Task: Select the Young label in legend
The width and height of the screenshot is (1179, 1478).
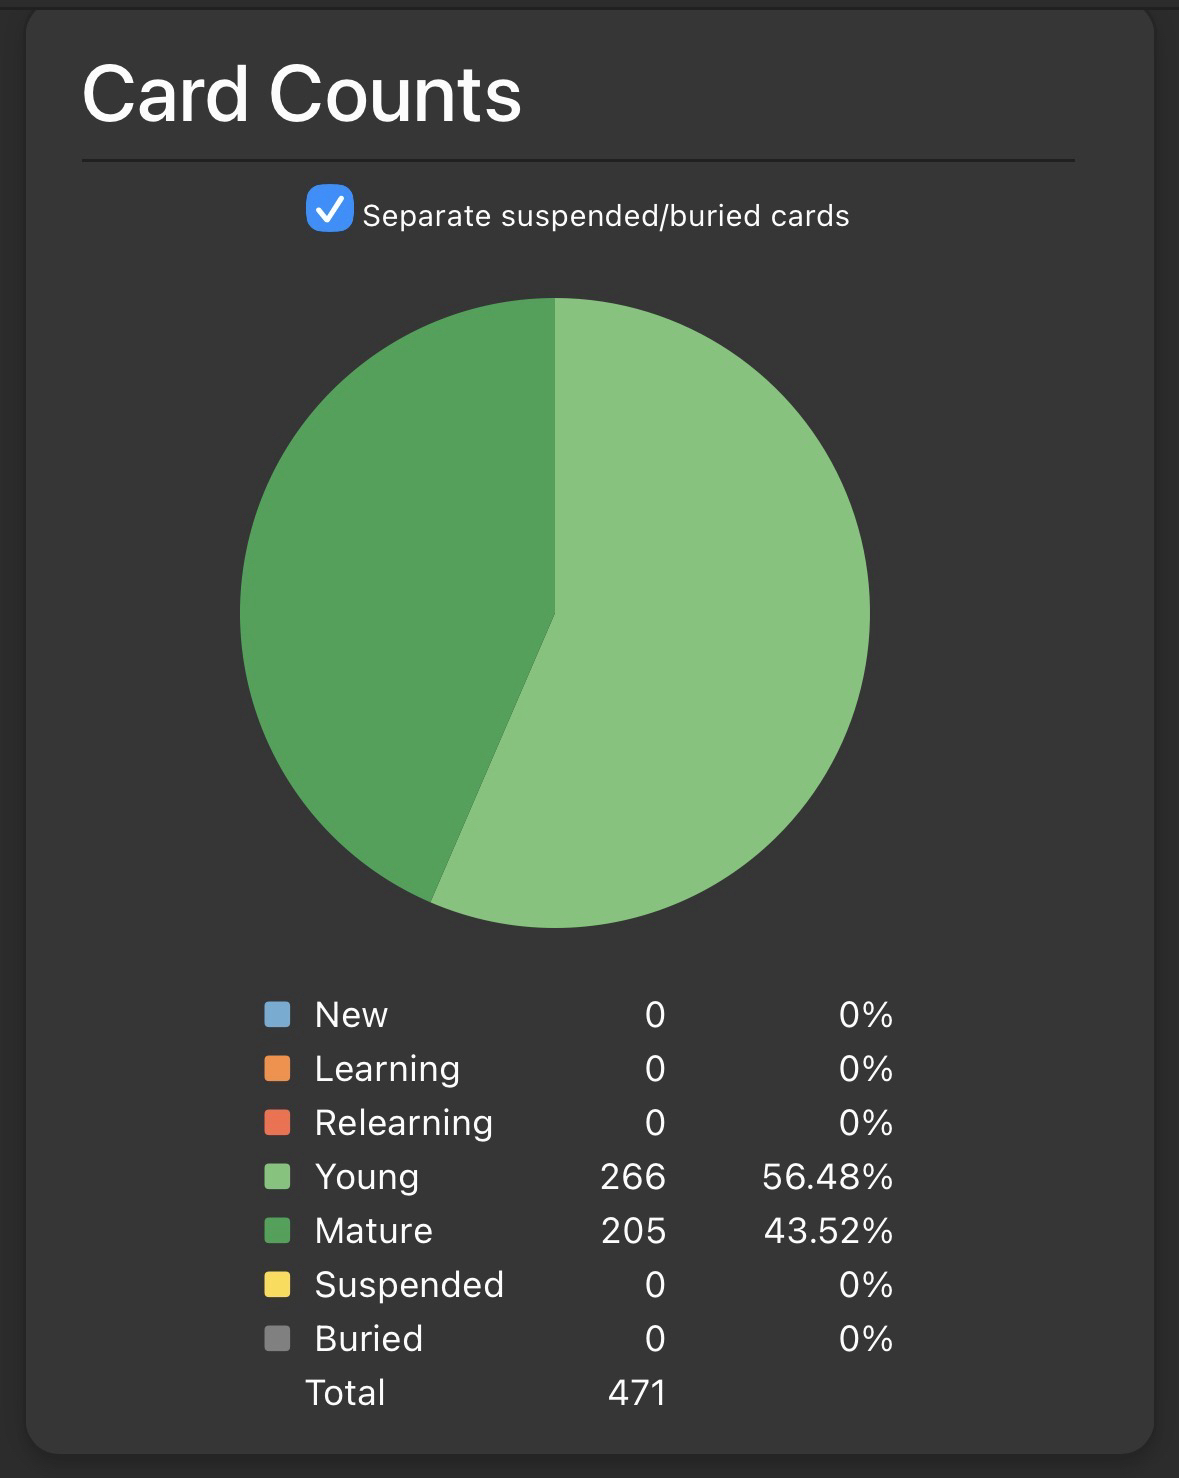Action: 366,1177
